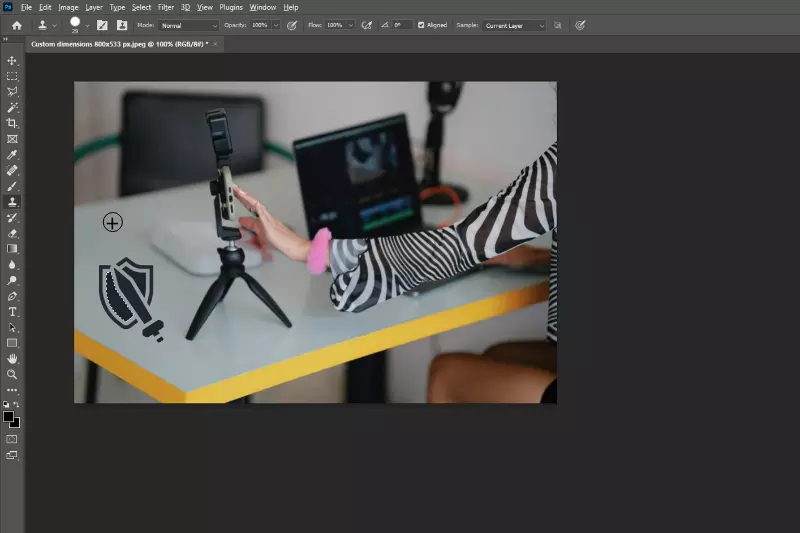Click the Home button in options bar
Image resolution: width=800 pixels, height=533 pixels.
(17, 26)
